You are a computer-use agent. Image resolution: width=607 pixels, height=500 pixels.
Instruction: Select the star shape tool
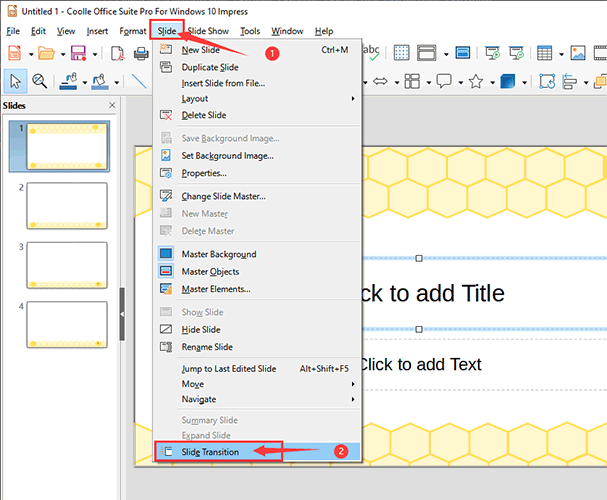pyautogui.click(x=477, y=81)
